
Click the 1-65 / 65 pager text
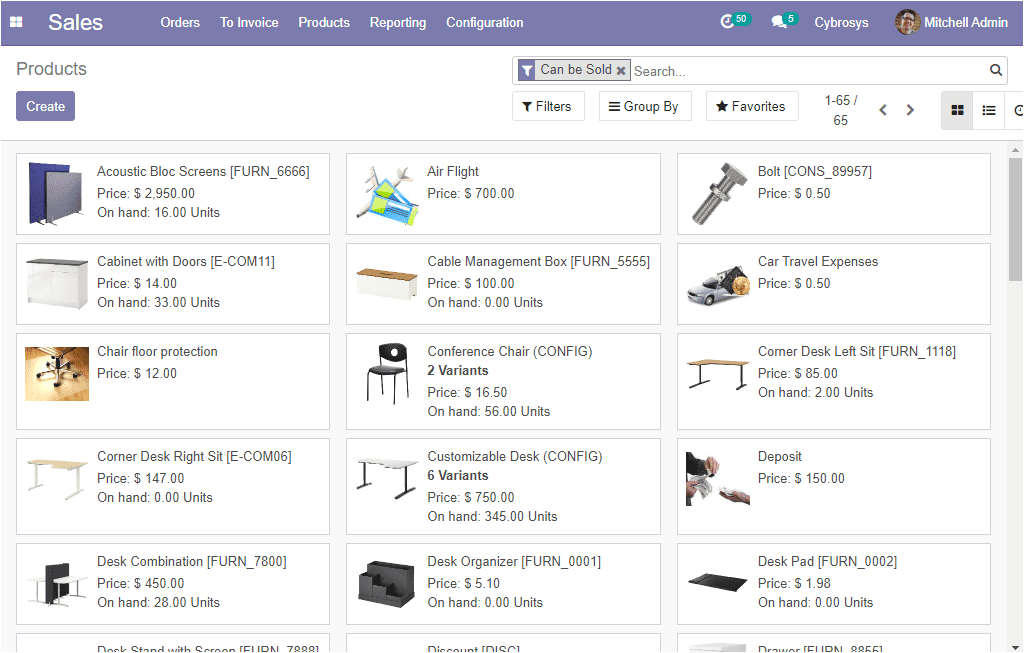pyautogui.click(x=840, y=110)
